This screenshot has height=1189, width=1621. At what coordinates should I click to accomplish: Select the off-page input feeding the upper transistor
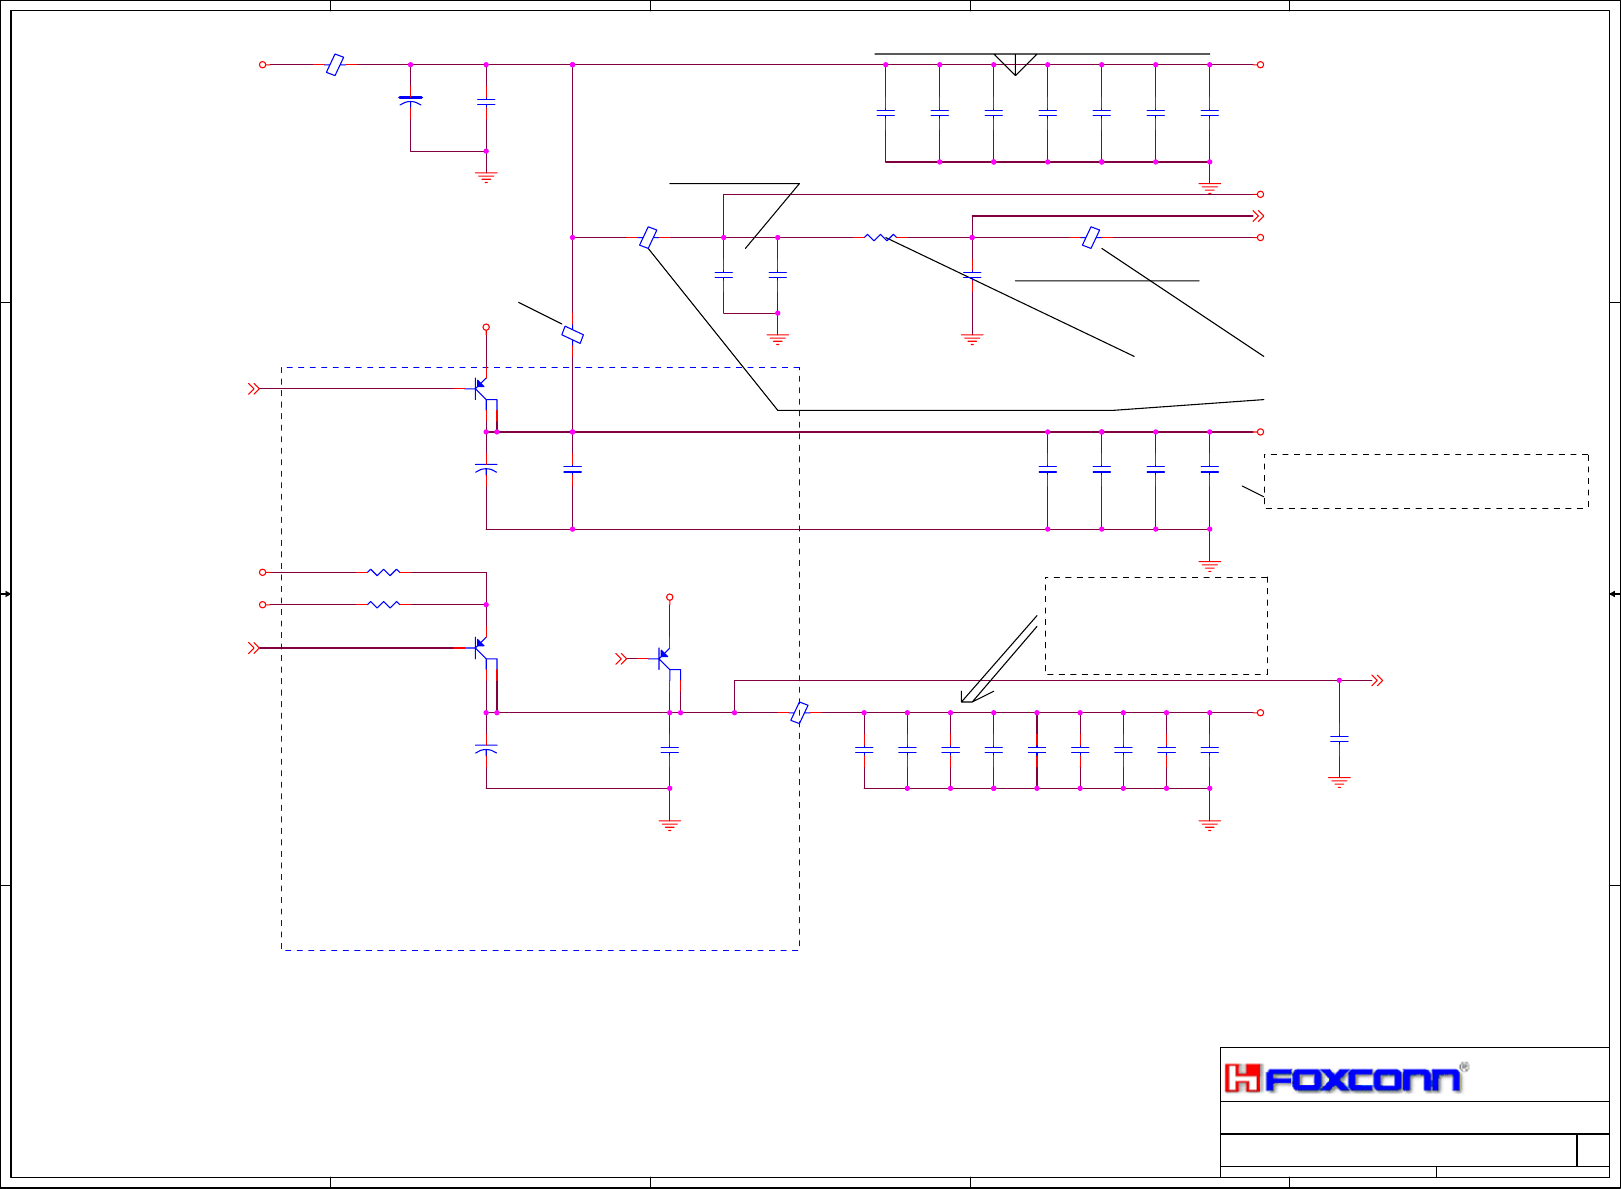pyautogui.click(x=254, y=389)
